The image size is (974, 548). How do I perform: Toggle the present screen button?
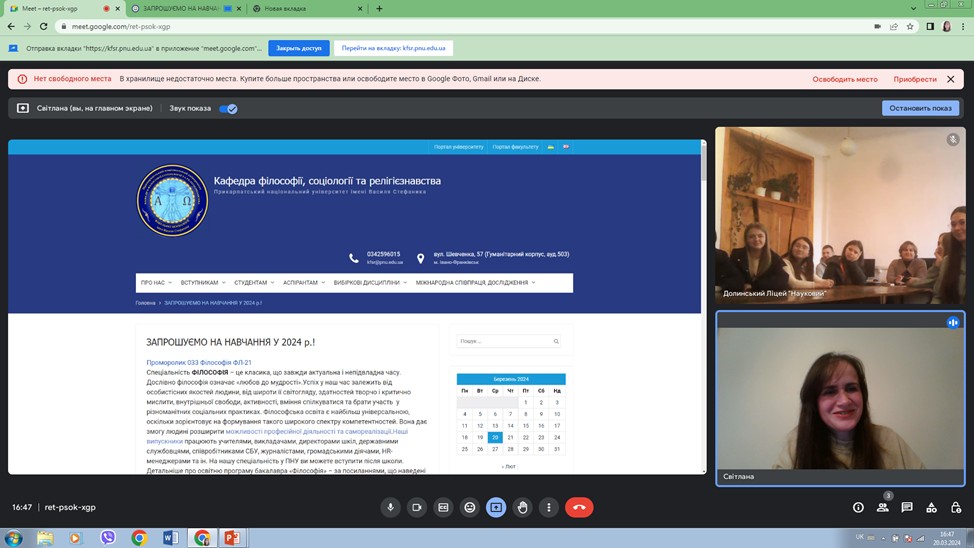coord(496,507)
